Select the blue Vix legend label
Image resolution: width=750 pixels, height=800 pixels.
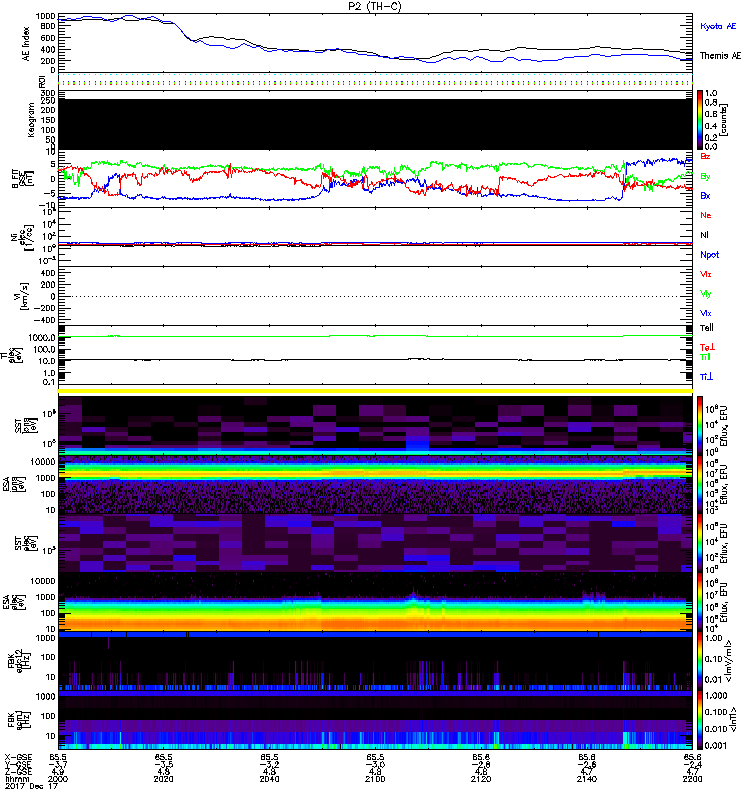pos(705,313)
